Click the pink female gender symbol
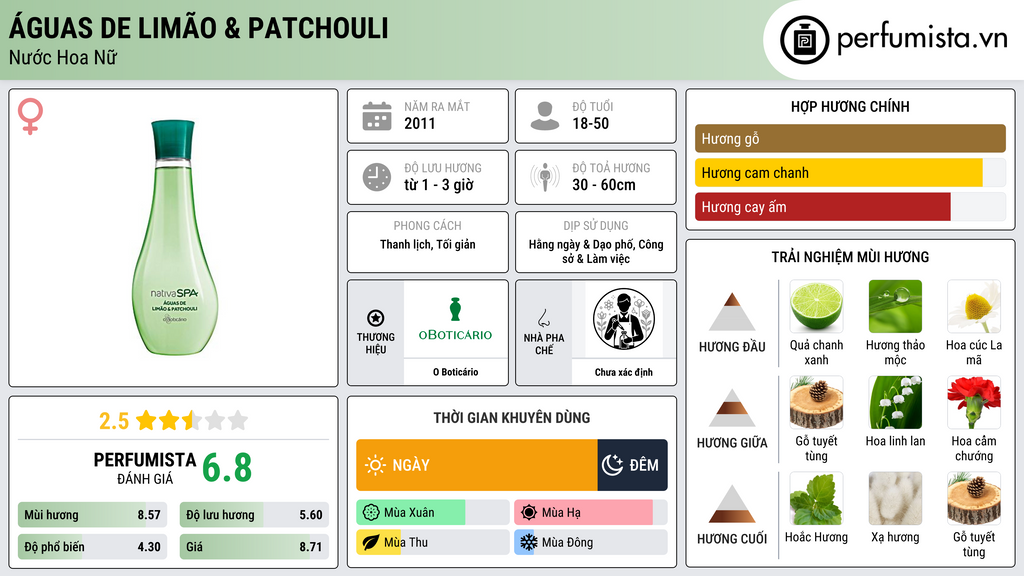1024x576 pixels. [x=30, y=116]
